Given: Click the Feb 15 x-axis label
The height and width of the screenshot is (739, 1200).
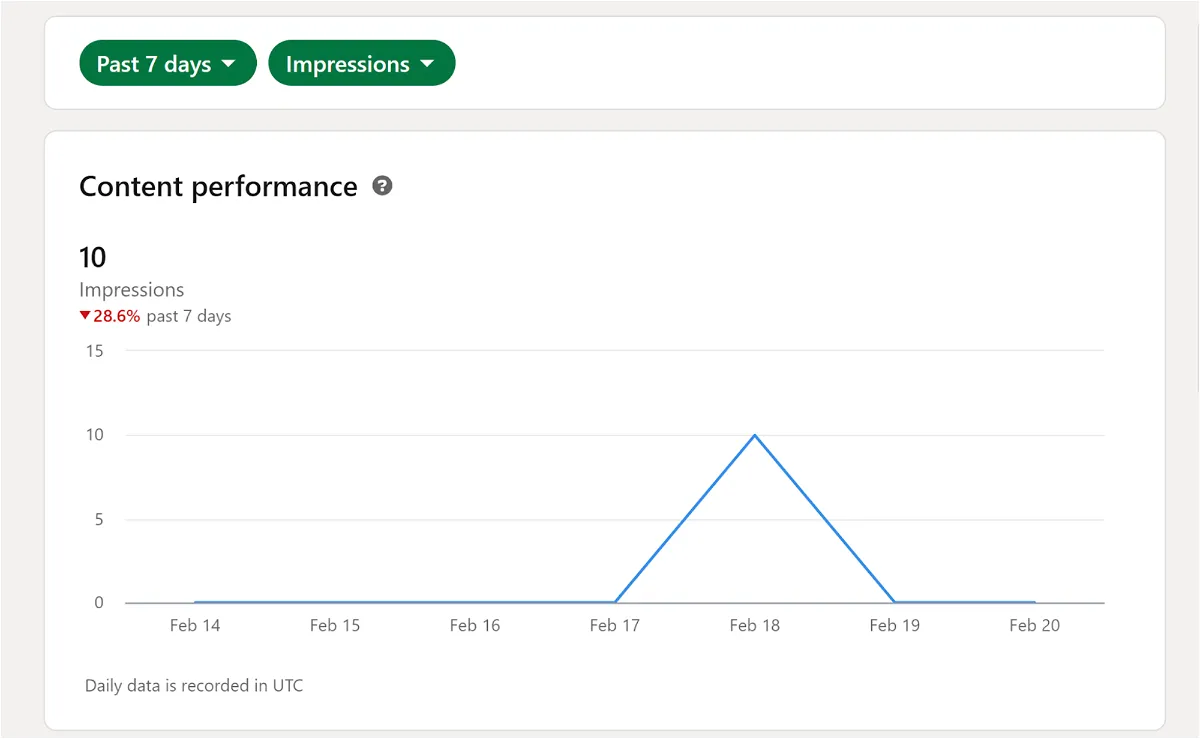Looking at the screenshot, I should click(335, 626).
